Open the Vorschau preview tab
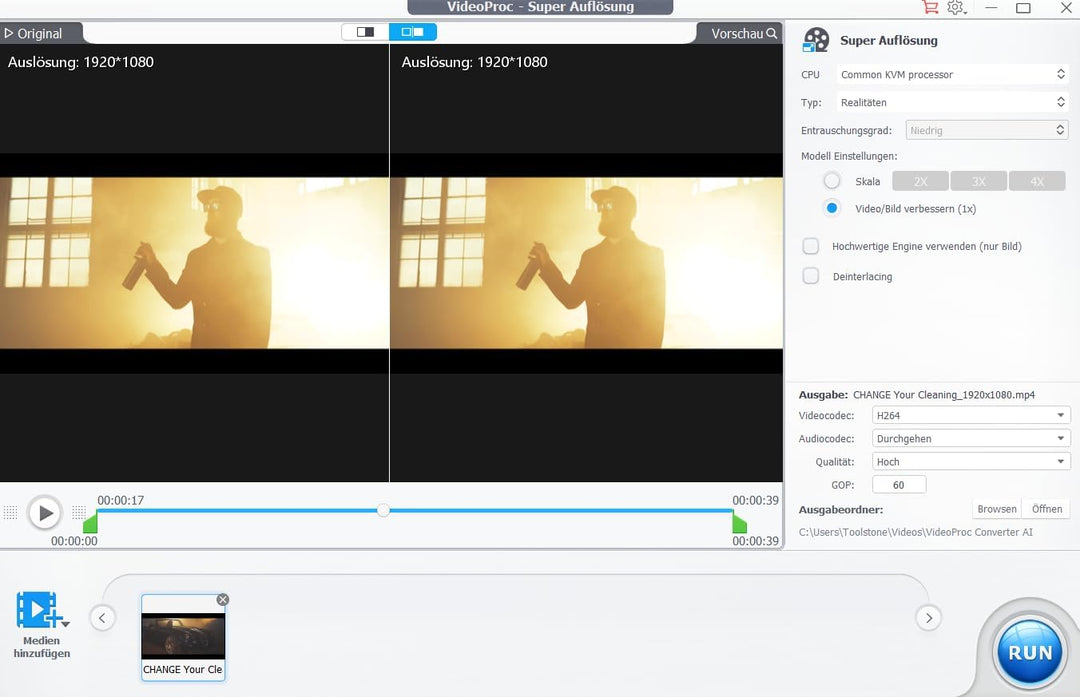 pos(742,33)
